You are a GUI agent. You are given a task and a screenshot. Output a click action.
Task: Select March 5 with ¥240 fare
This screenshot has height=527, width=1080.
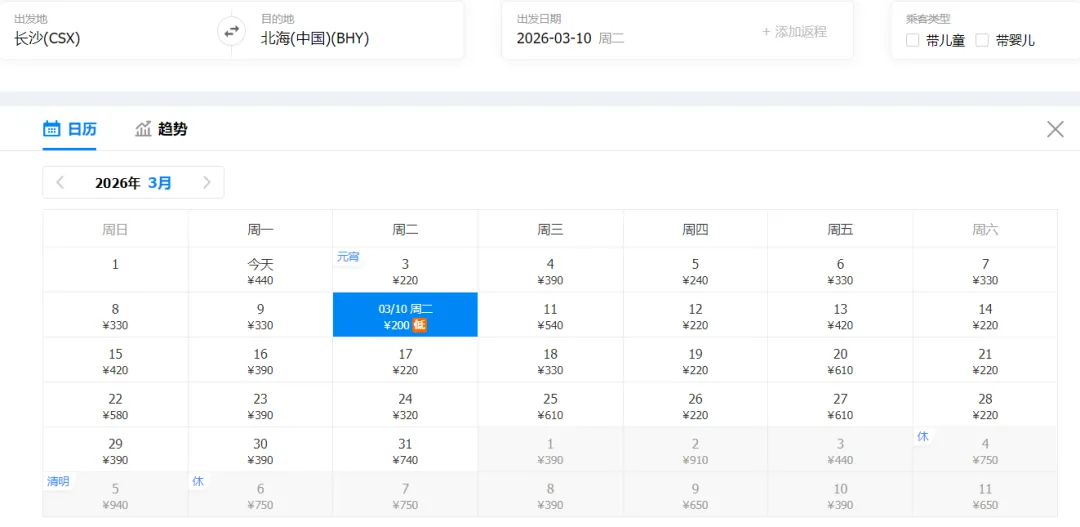tap(696, 271)
